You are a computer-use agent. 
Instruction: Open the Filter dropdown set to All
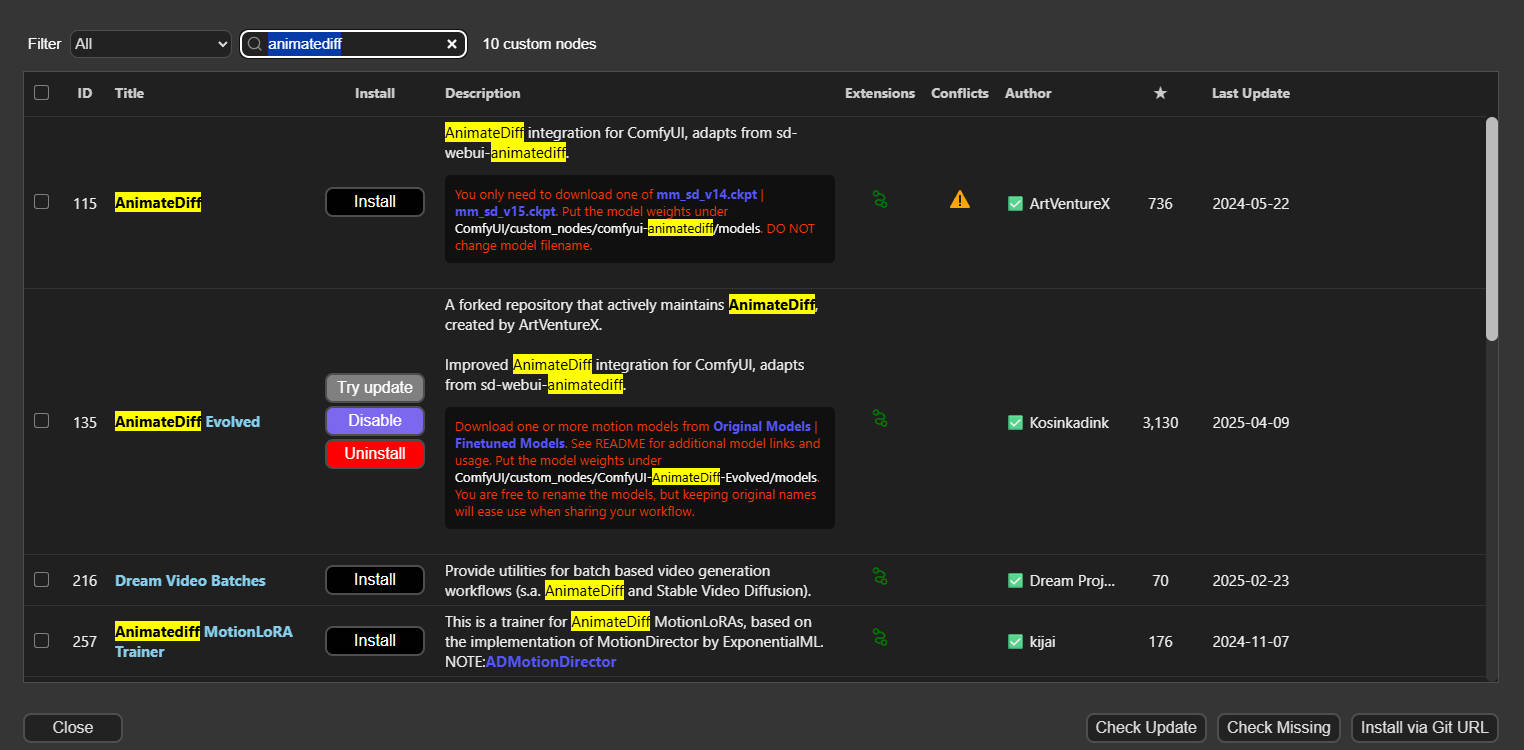[151, 44]
